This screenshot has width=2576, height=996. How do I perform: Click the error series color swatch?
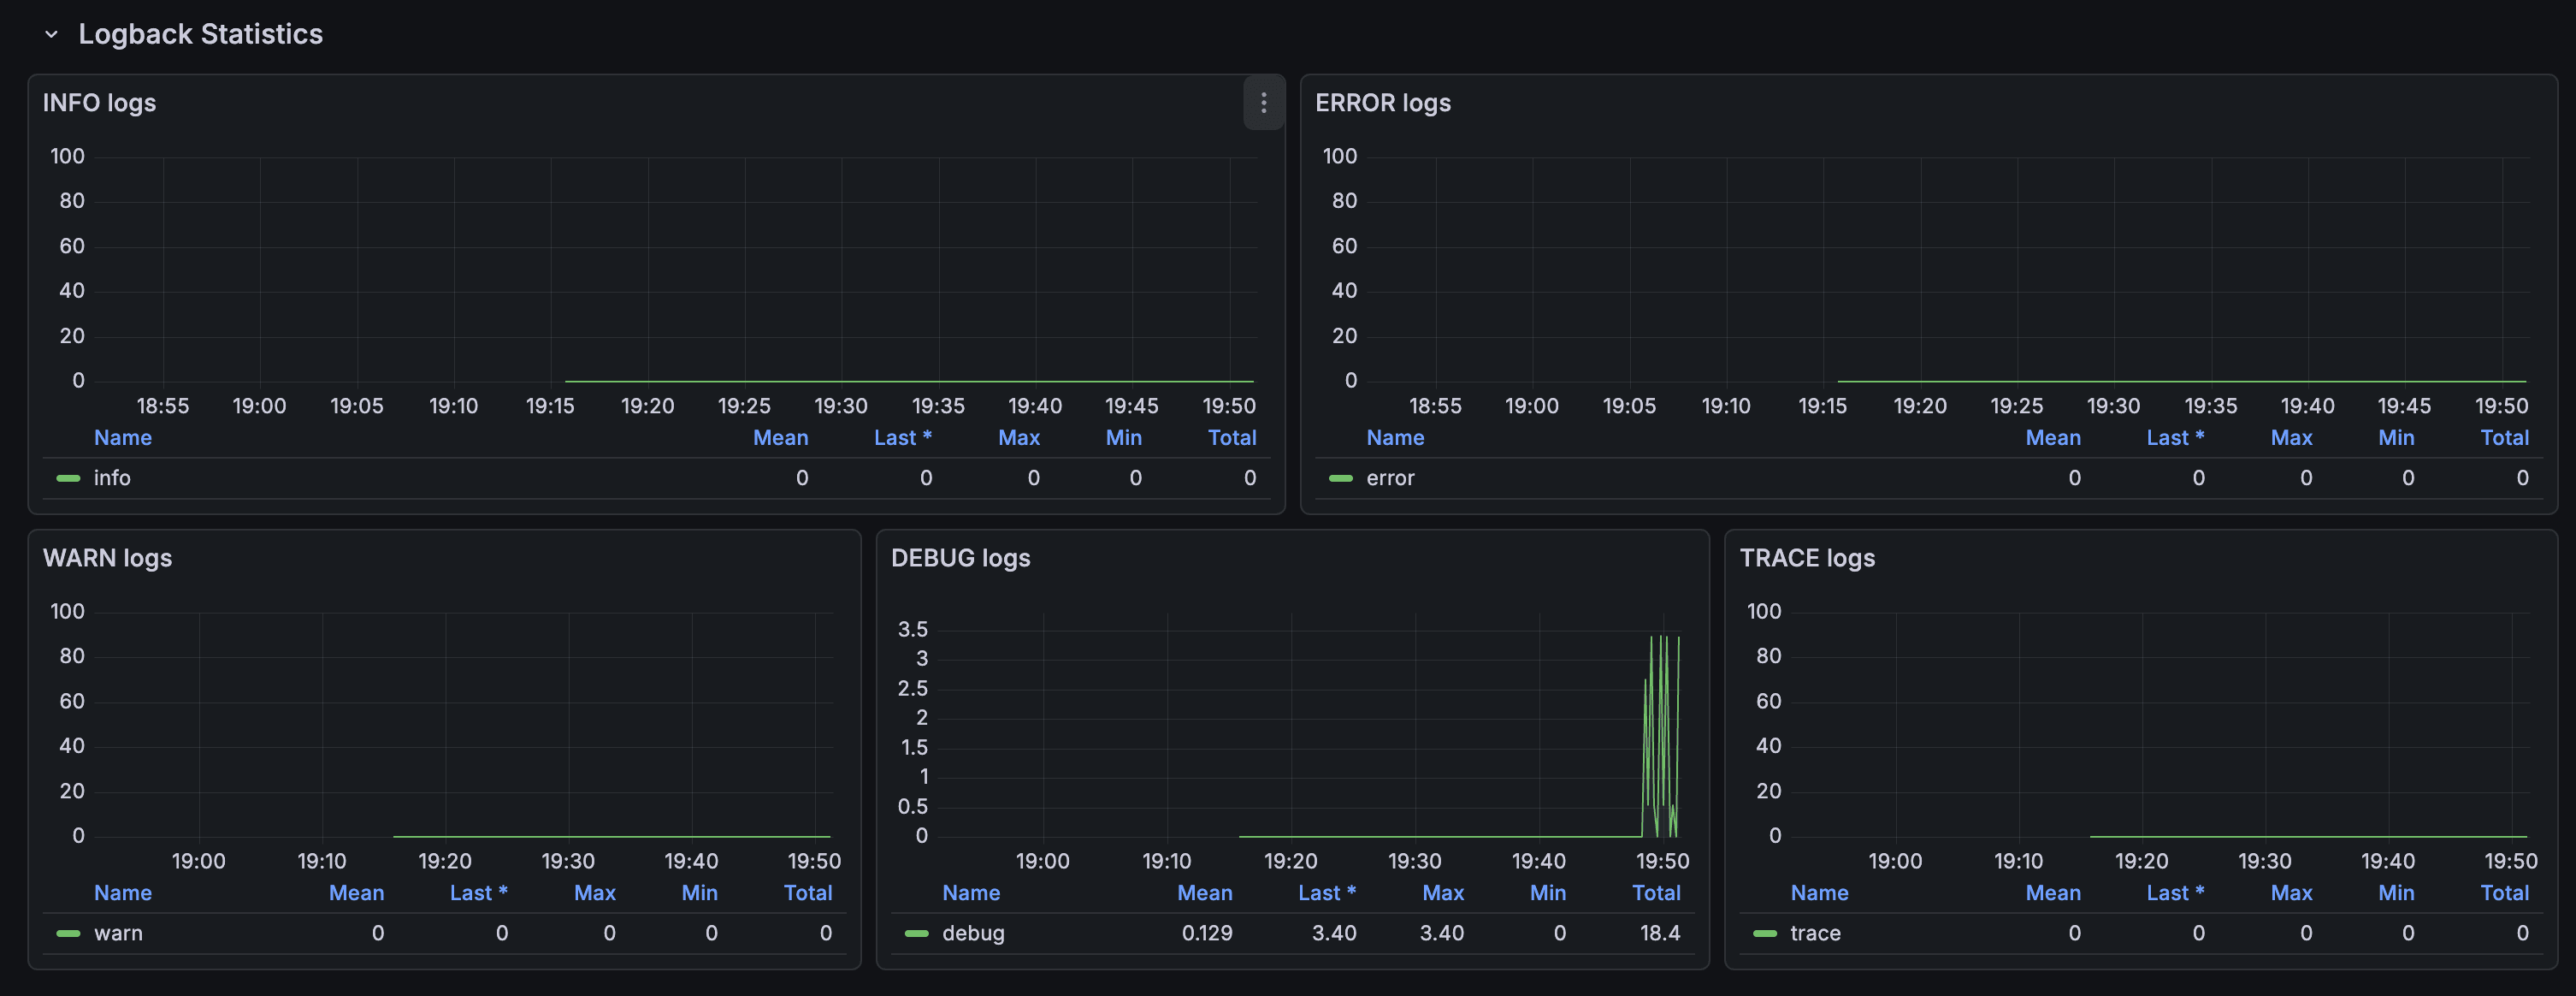click(1340, 478)
